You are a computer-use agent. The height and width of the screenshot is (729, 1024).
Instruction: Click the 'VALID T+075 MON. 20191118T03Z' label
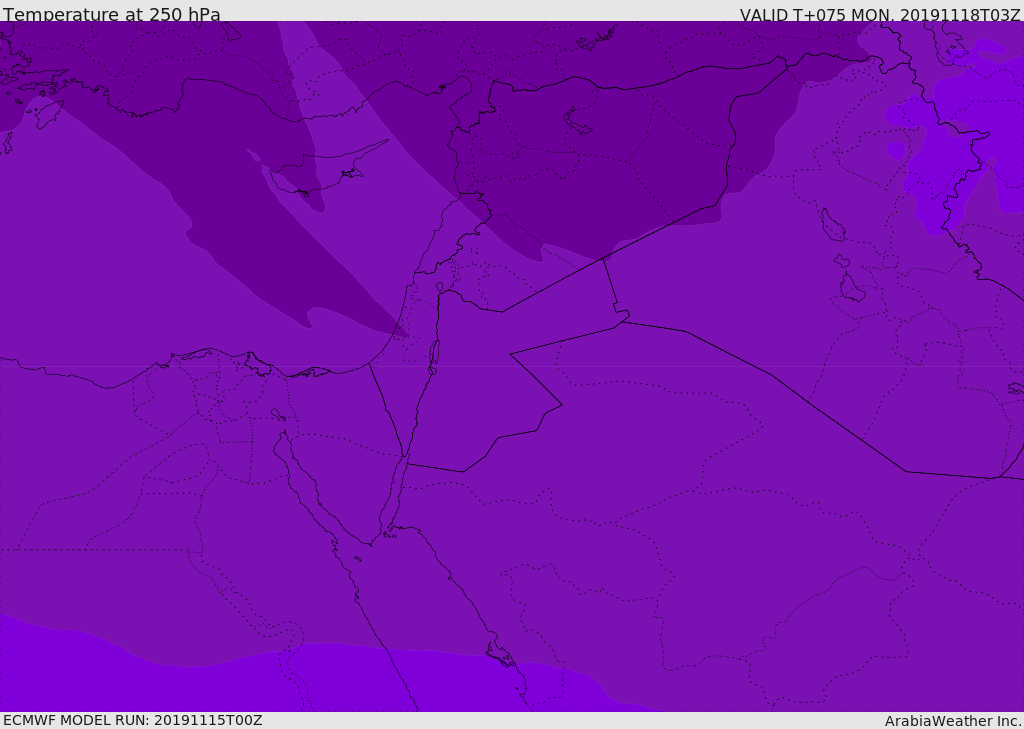click(x=880, y=14)
